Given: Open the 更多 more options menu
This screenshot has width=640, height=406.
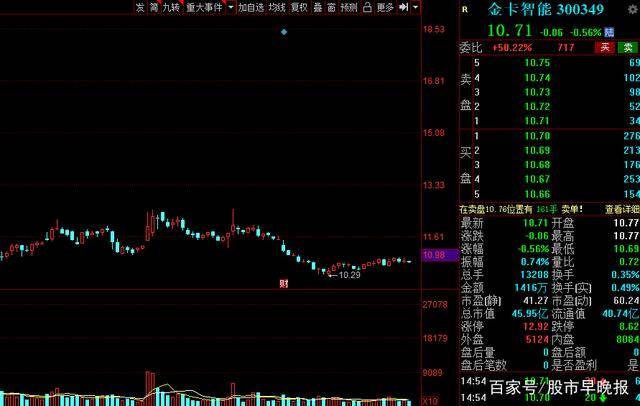Looking at the screenshot, I should [x=385, y=7].
